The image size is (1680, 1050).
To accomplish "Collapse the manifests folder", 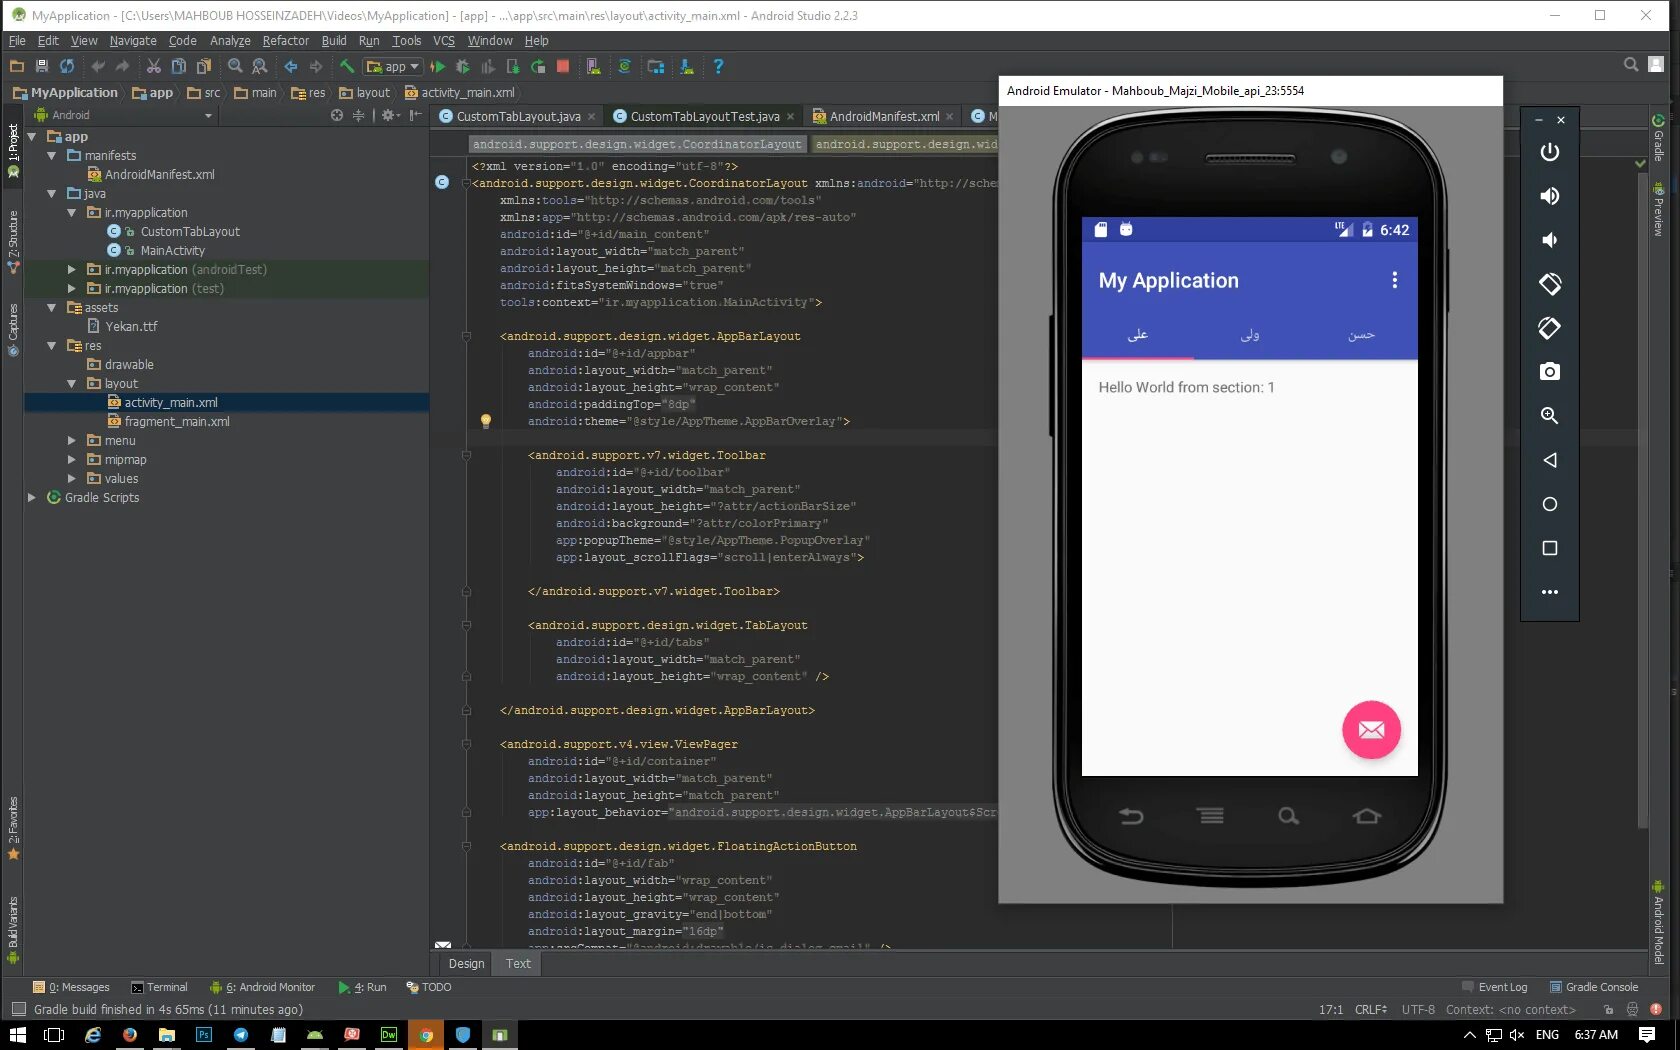I will pyautogui.click(x=52, y=155).
